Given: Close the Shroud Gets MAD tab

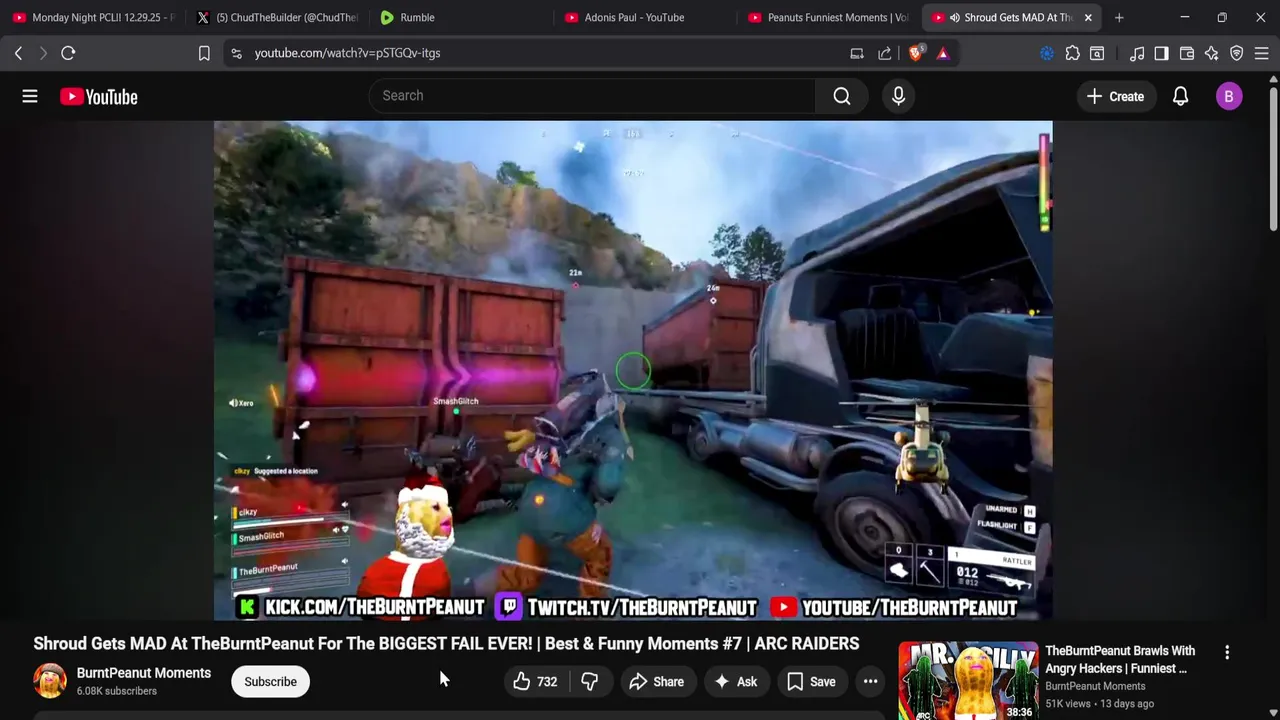Looking at the screenshot, I should 1088,17.
